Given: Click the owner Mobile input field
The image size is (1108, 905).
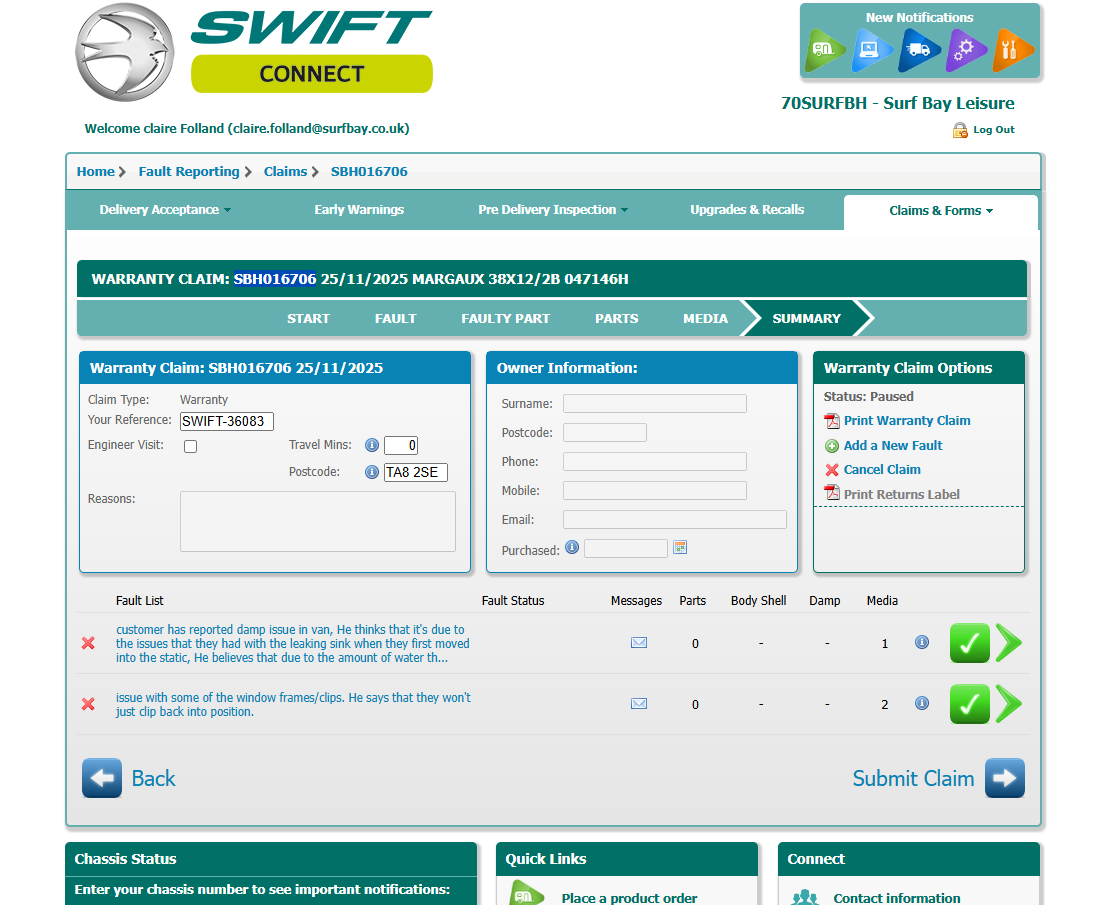Looking at the screenshot, I should coord(654,490).
